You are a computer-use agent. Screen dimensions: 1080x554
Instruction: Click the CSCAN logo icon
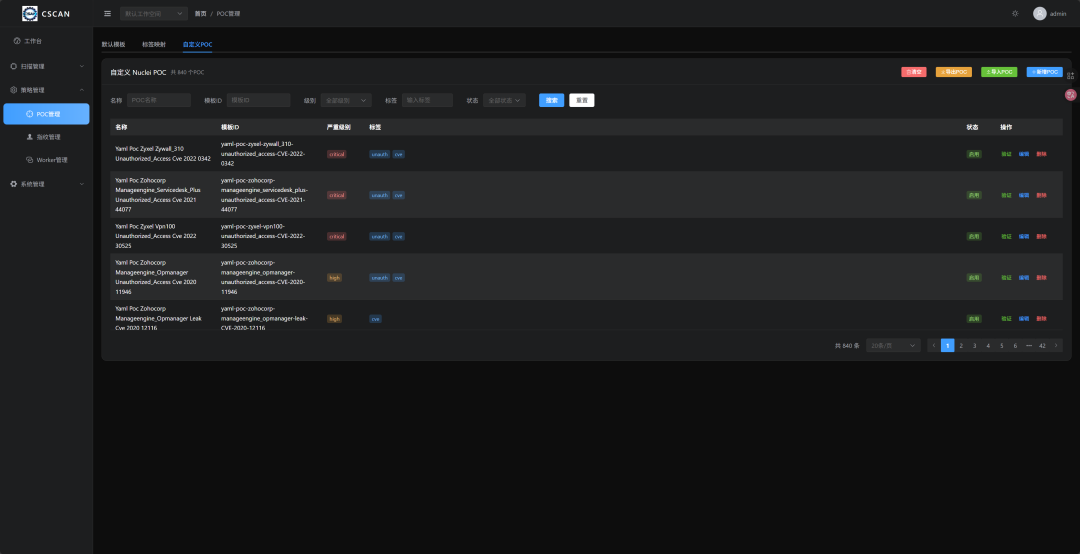click(30, 13)
